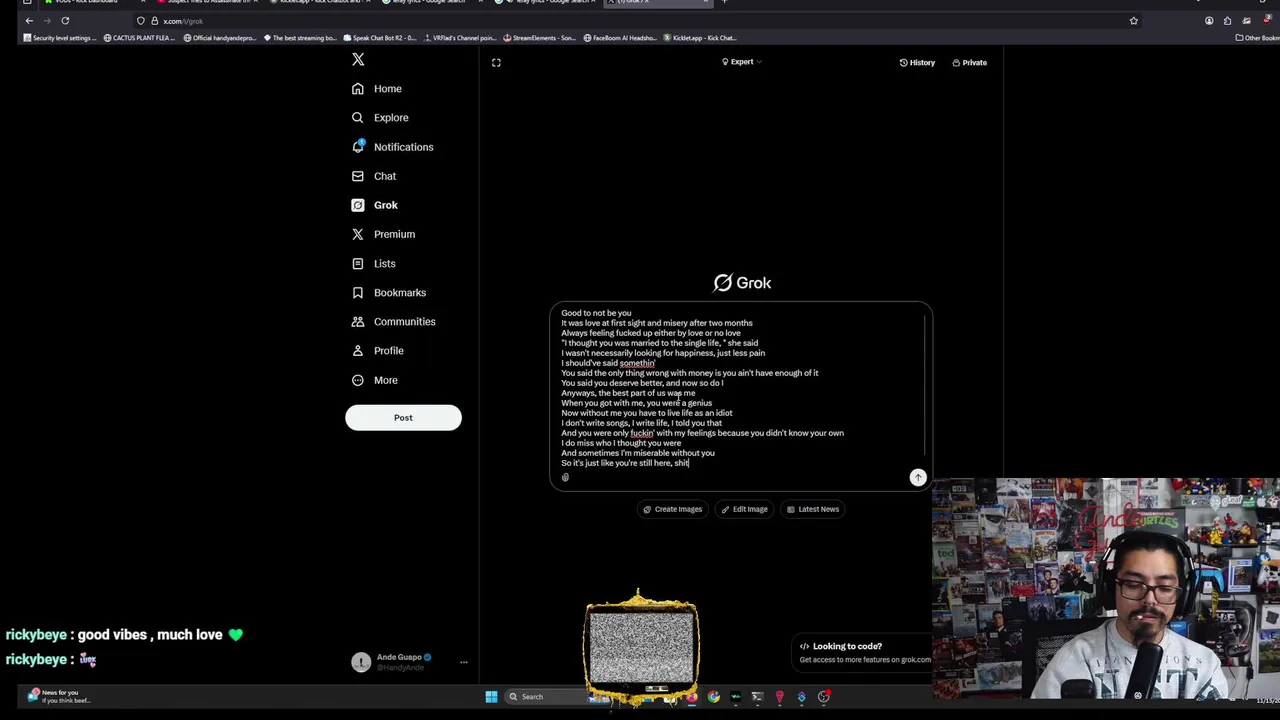
Task: Open Chrome from the taskbar
Action: pos(713,697)
